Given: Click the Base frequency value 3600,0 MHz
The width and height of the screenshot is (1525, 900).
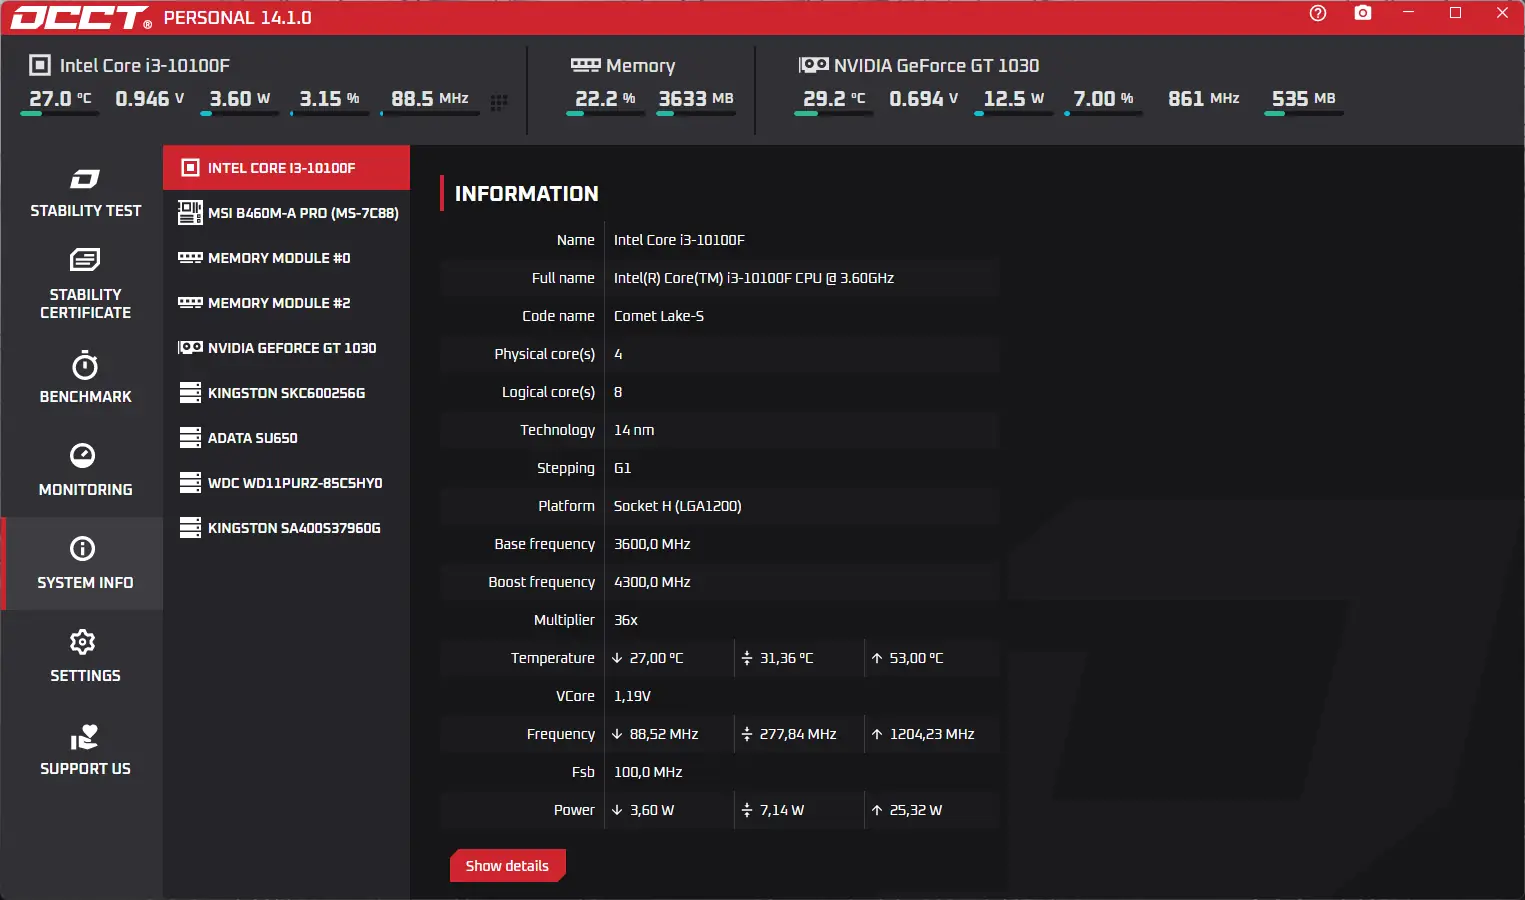Looking at the screenshot, I should click(652, 544).
